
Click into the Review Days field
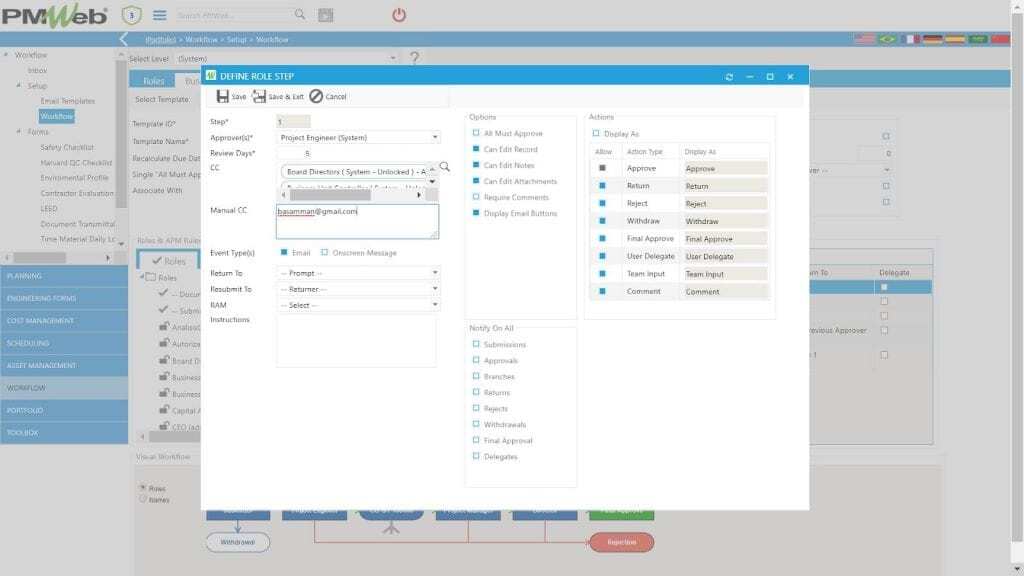[293, 153]
